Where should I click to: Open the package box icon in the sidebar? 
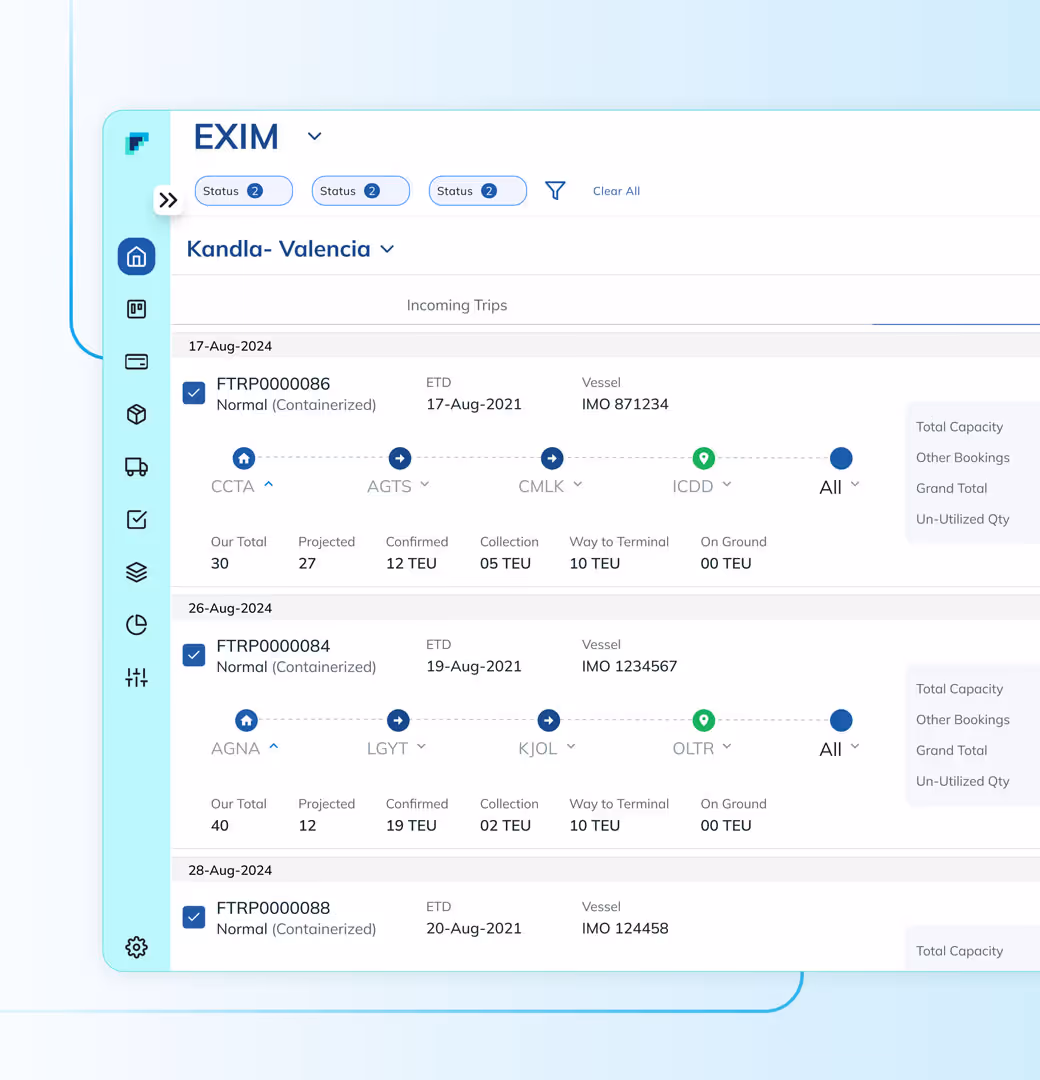point(136,414)
